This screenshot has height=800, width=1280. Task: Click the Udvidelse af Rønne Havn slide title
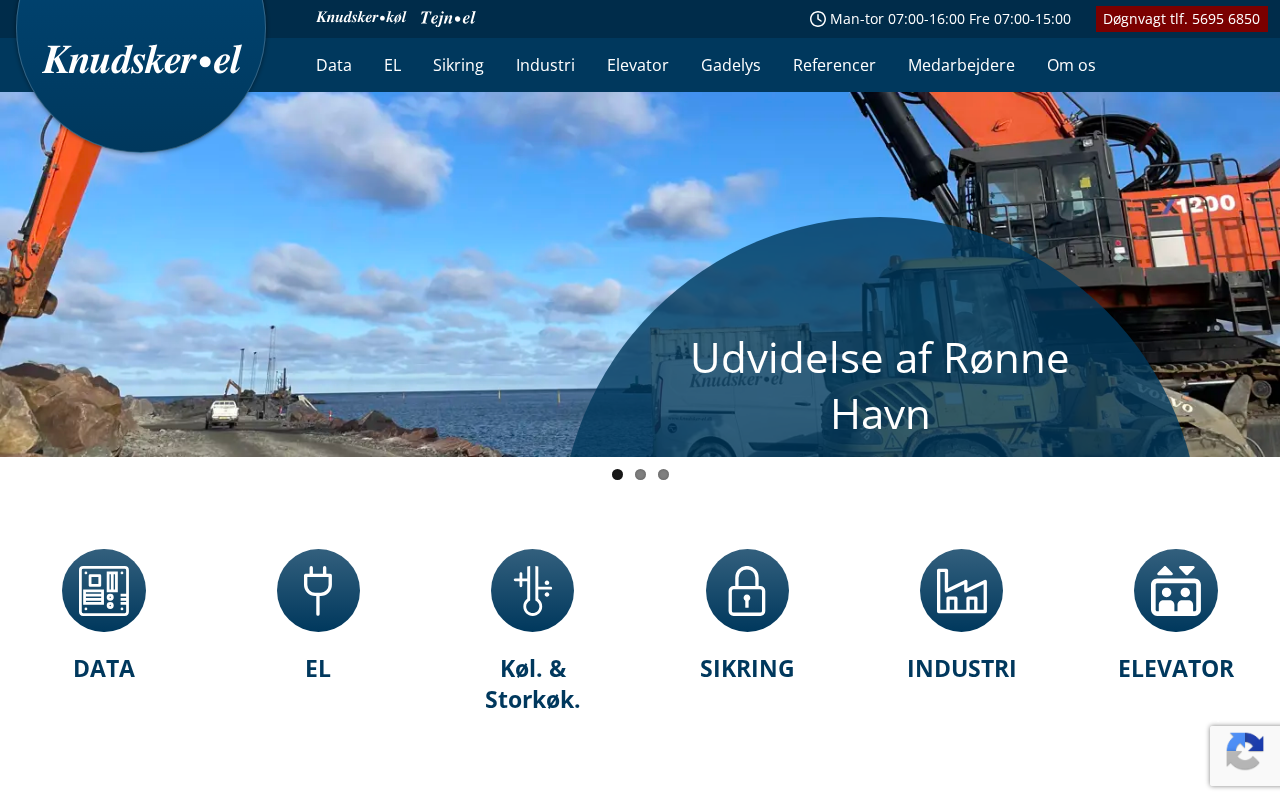[x=880, y=386]
